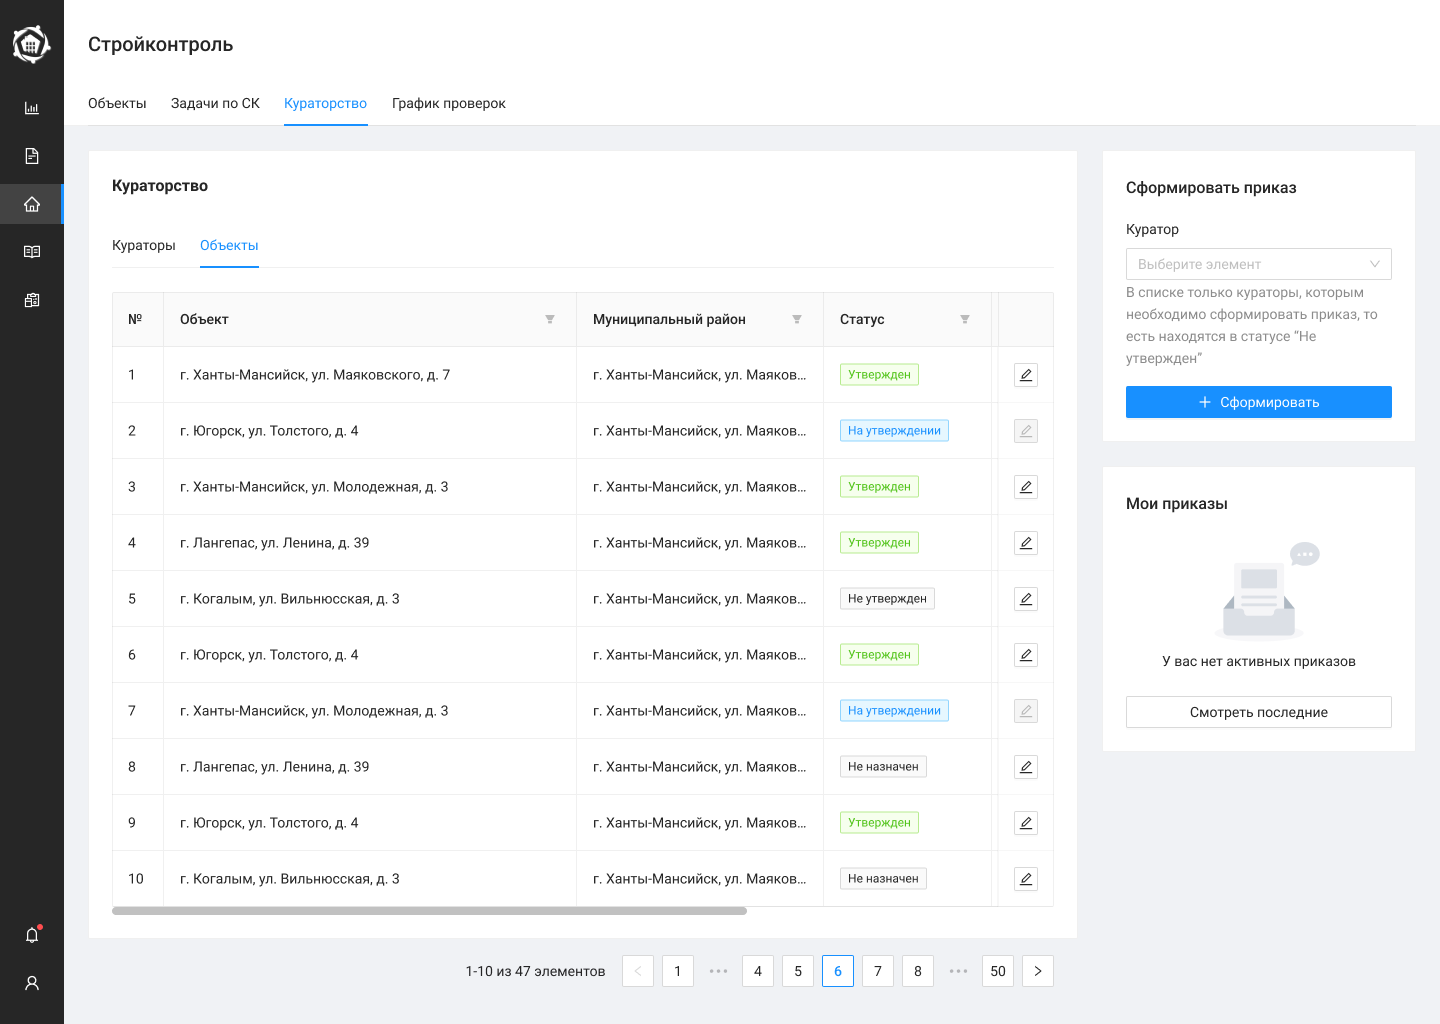Open the analytics chart sidebar icon
1440x1024 pixels.
tap(32, 108)
